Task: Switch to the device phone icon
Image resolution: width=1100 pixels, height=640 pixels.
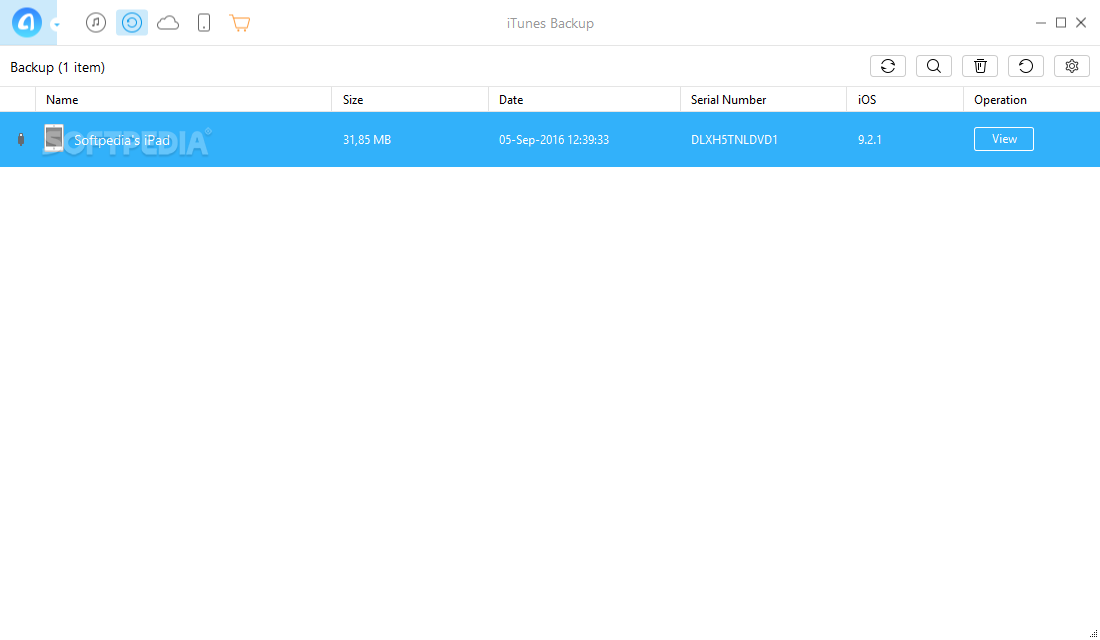Action: pyautogui.click(x=204, y=22)
